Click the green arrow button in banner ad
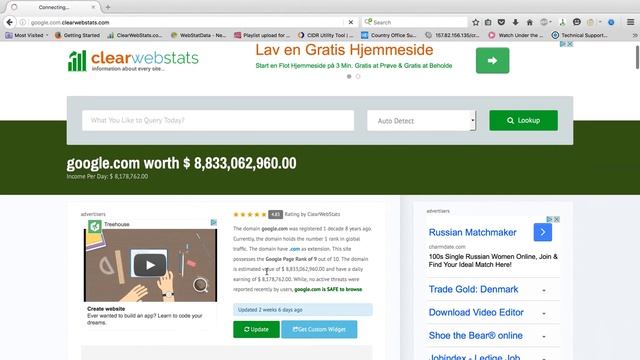 492,60
